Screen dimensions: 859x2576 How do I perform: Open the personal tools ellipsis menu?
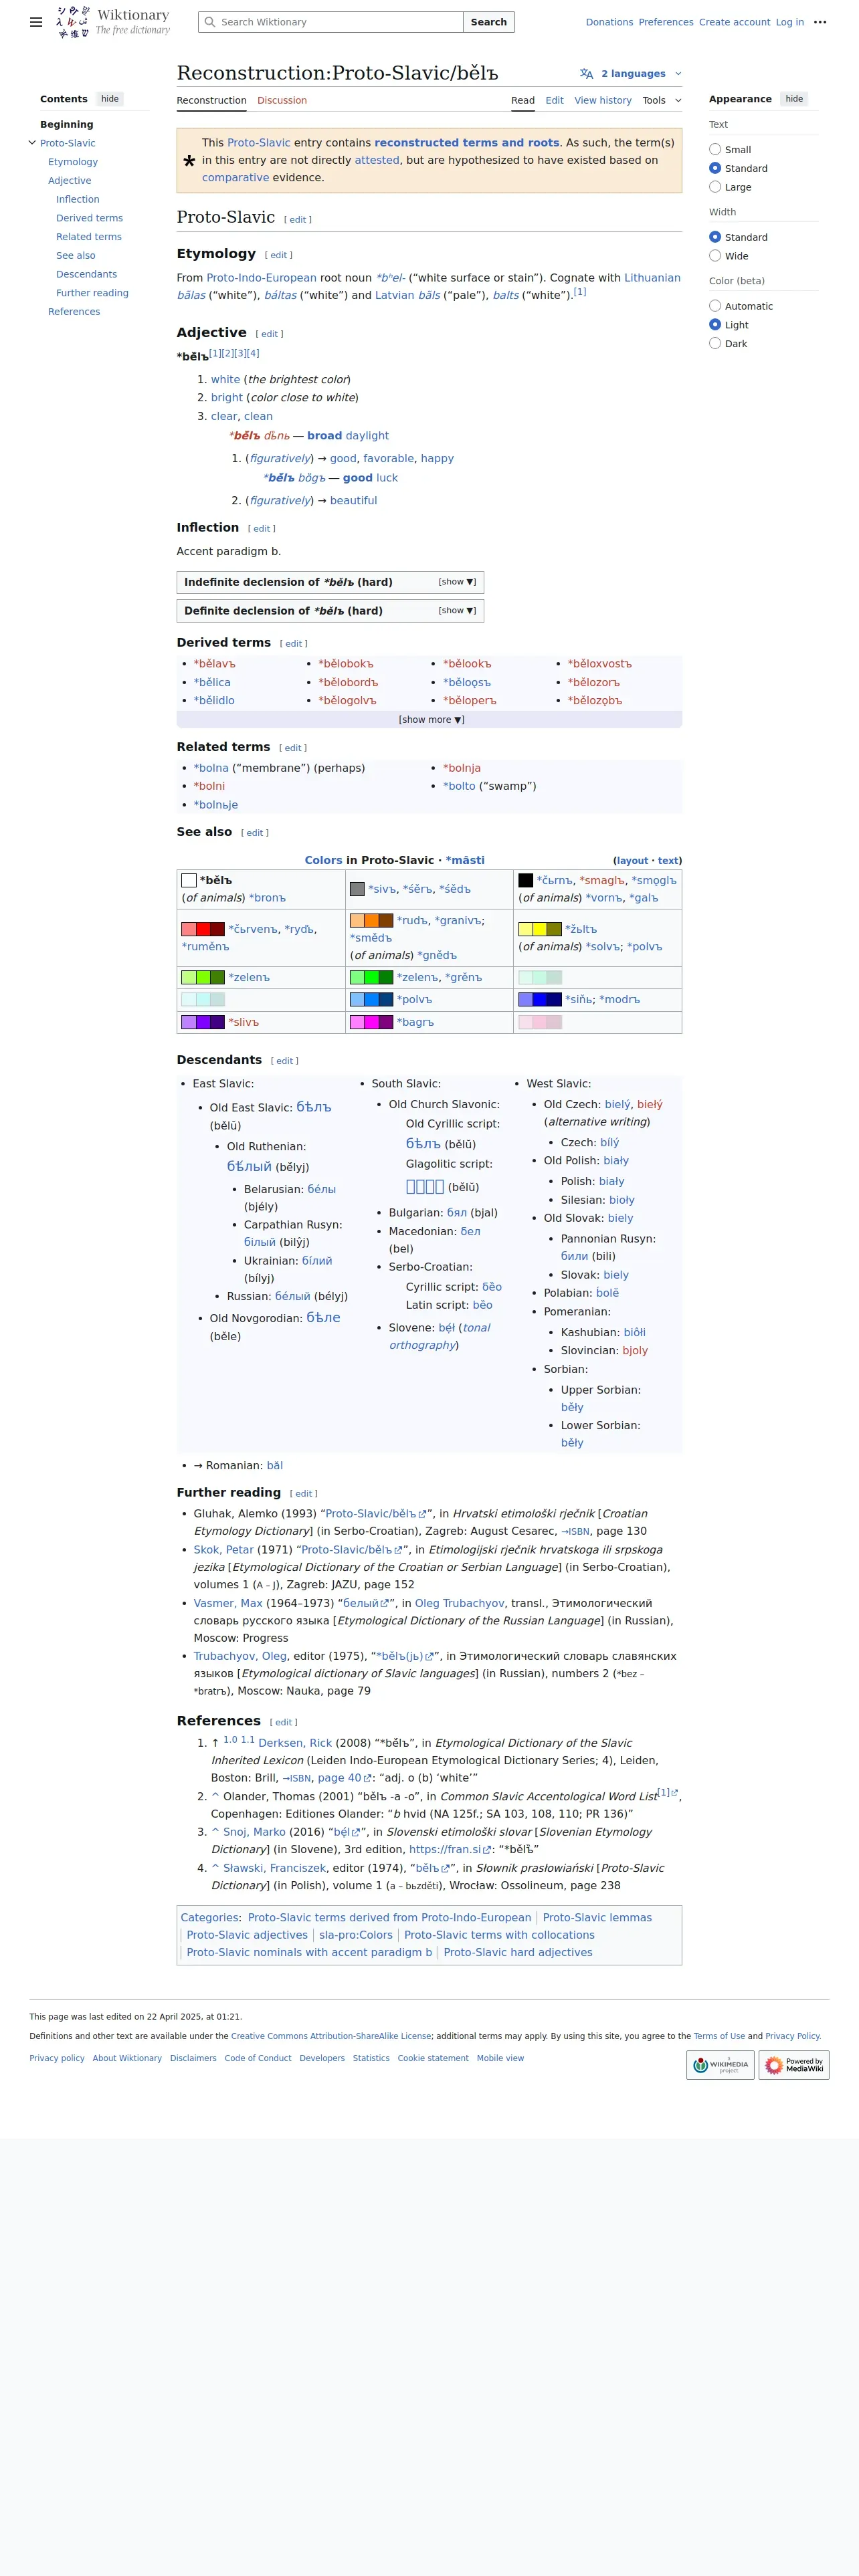coord(820,22)
